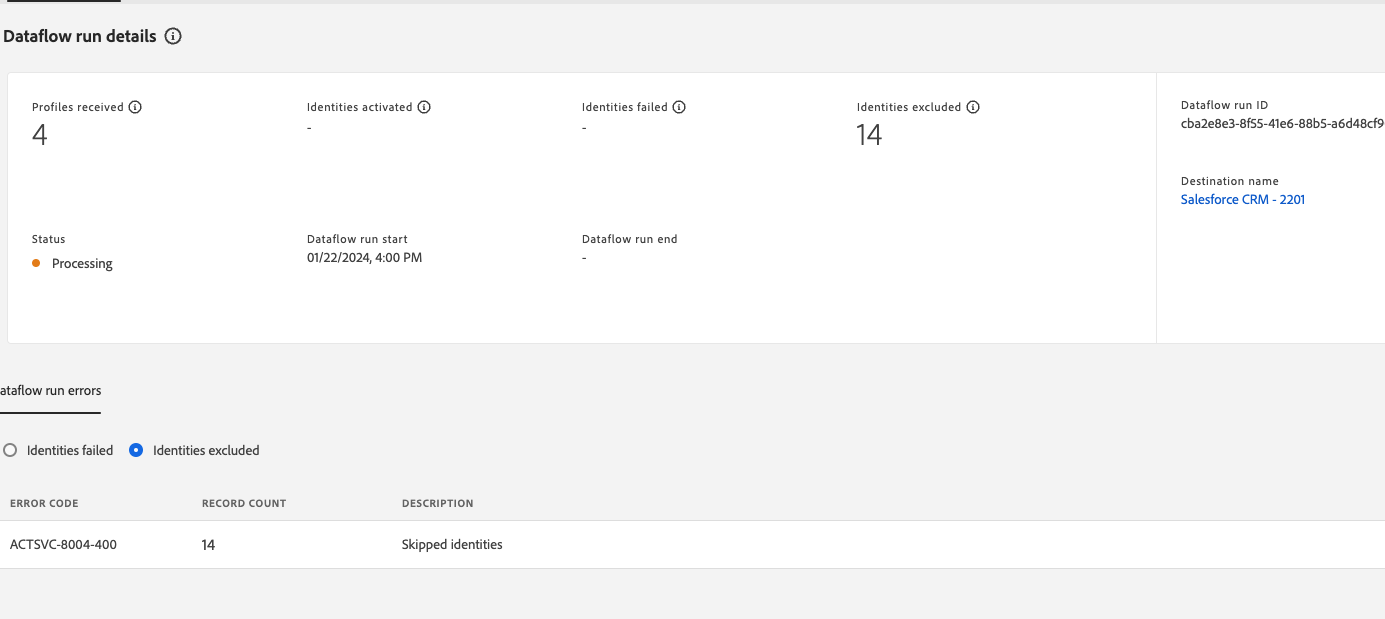Viewport: 1385px width, 619px height.
Task: Open the "Salesforce CRM - 2201" destination link
Action: [x=1242, y=199]
